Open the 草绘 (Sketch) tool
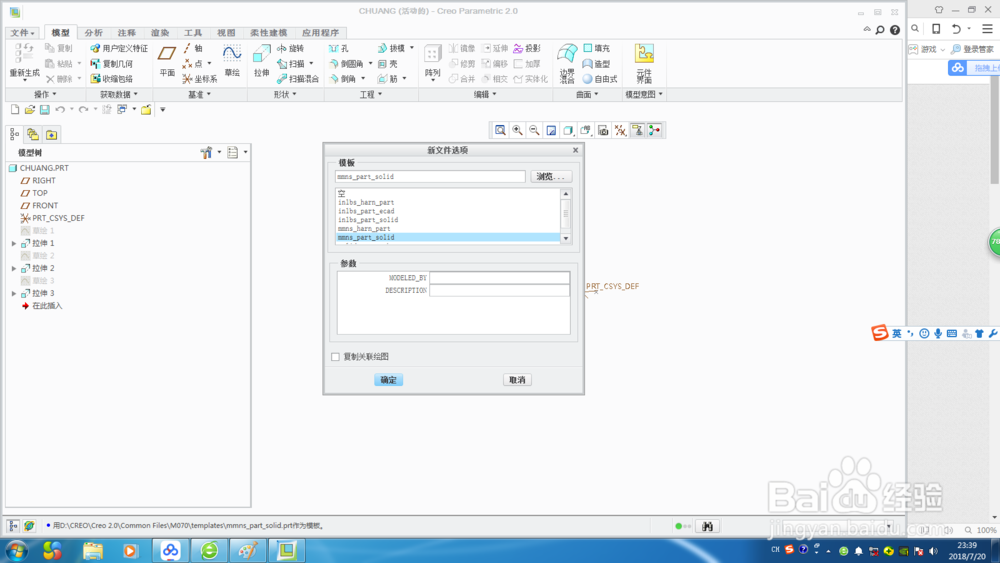Viewport: 1000px width, 563px height. coord(232,61)
